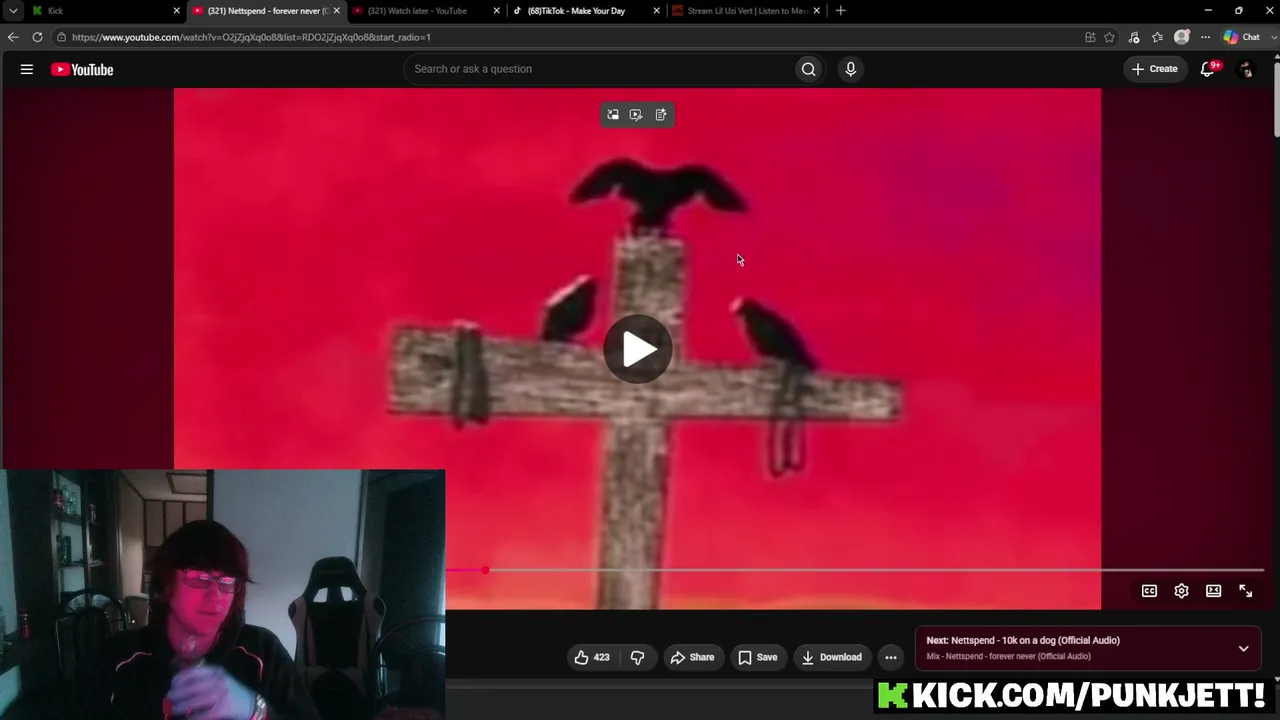Image resolution: width=1280 pixels, height=720 pixels.
Task: Open the Create menu
Action: [1155, 69]
